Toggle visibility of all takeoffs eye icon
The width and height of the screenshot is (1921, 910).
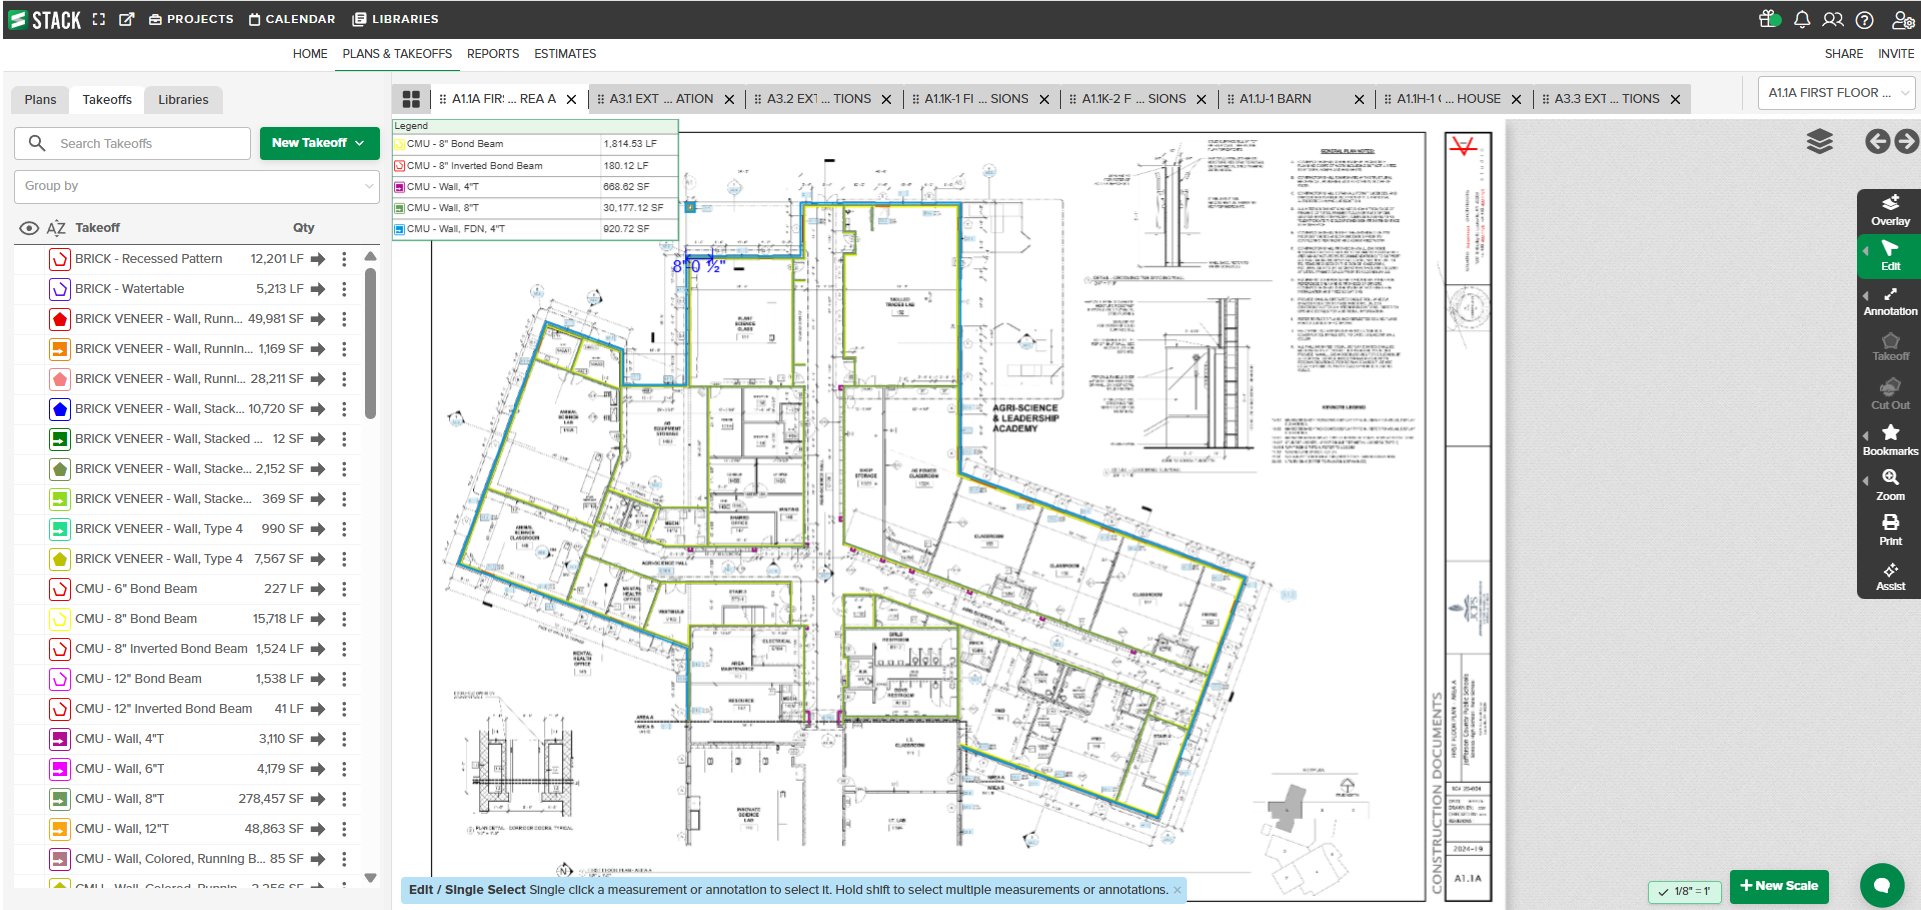29,228
